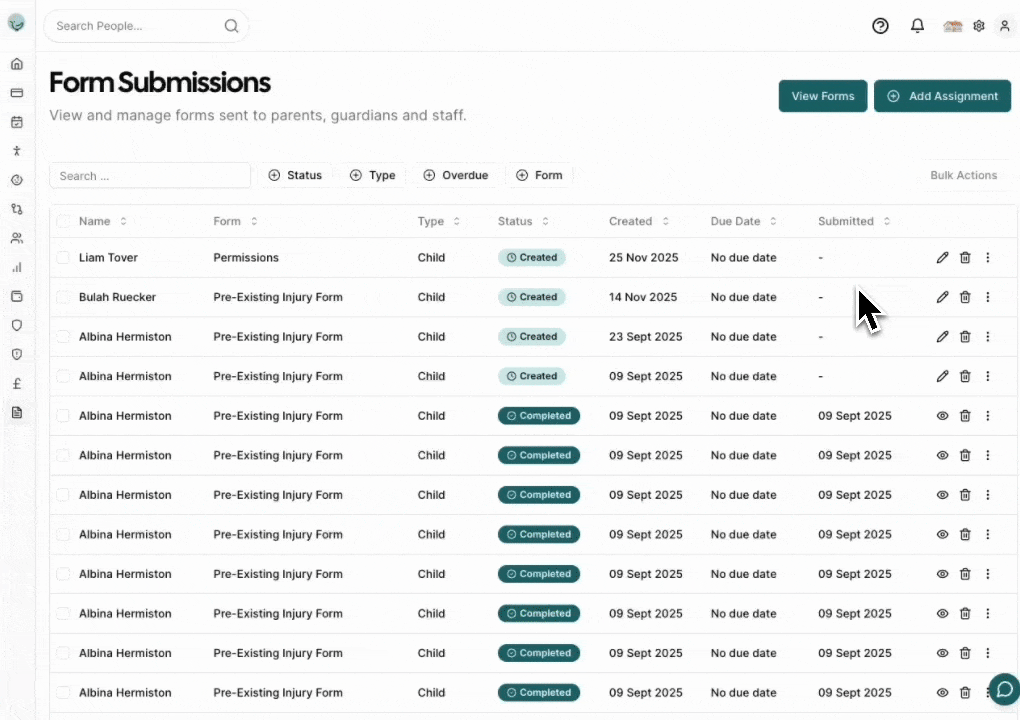This screenshot has width=1020, height=720.
Task: Sort the table by Due Date column
Action: point(743,221)
